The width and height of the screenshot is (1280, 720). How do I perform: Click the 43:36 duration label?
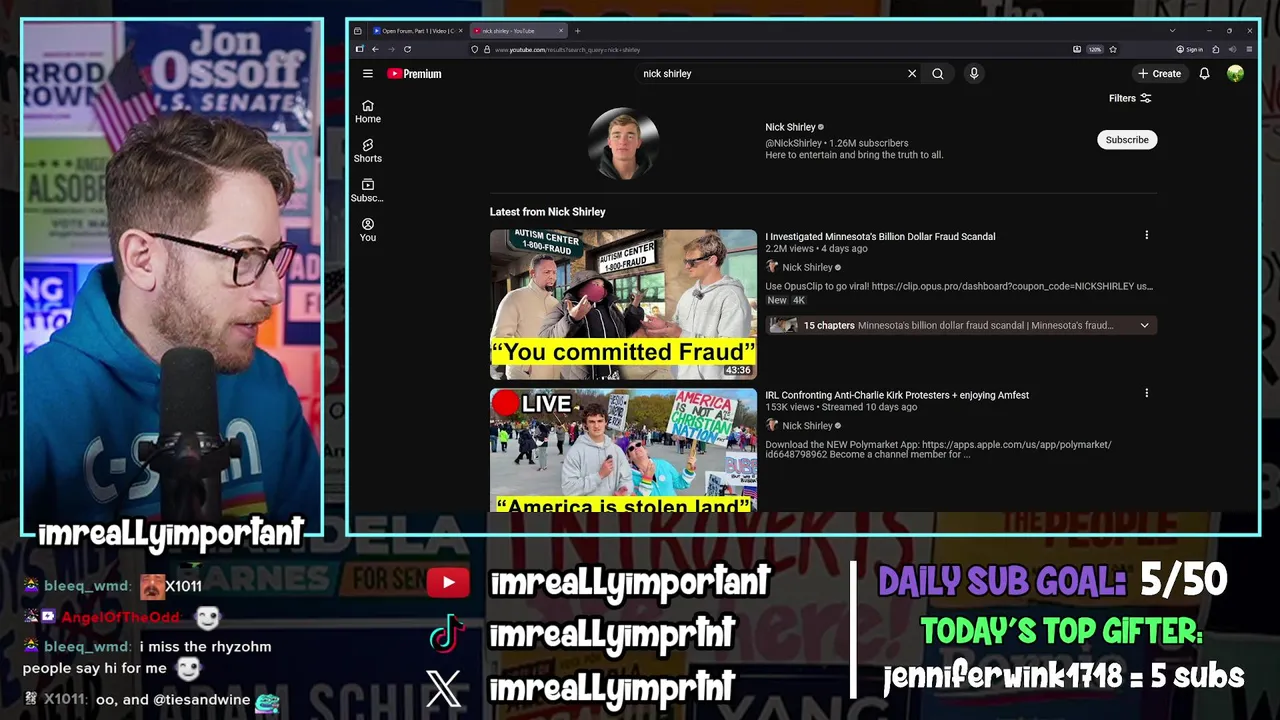(738, 370)
